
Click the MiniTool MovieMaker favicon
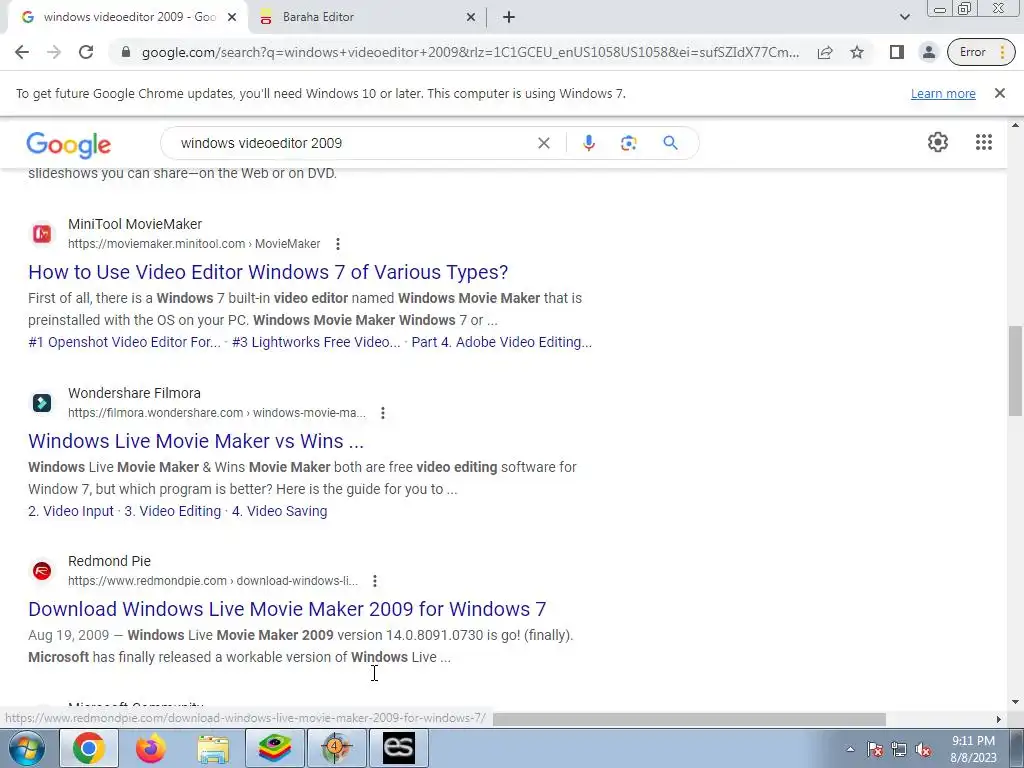click(x=42, y=234)
